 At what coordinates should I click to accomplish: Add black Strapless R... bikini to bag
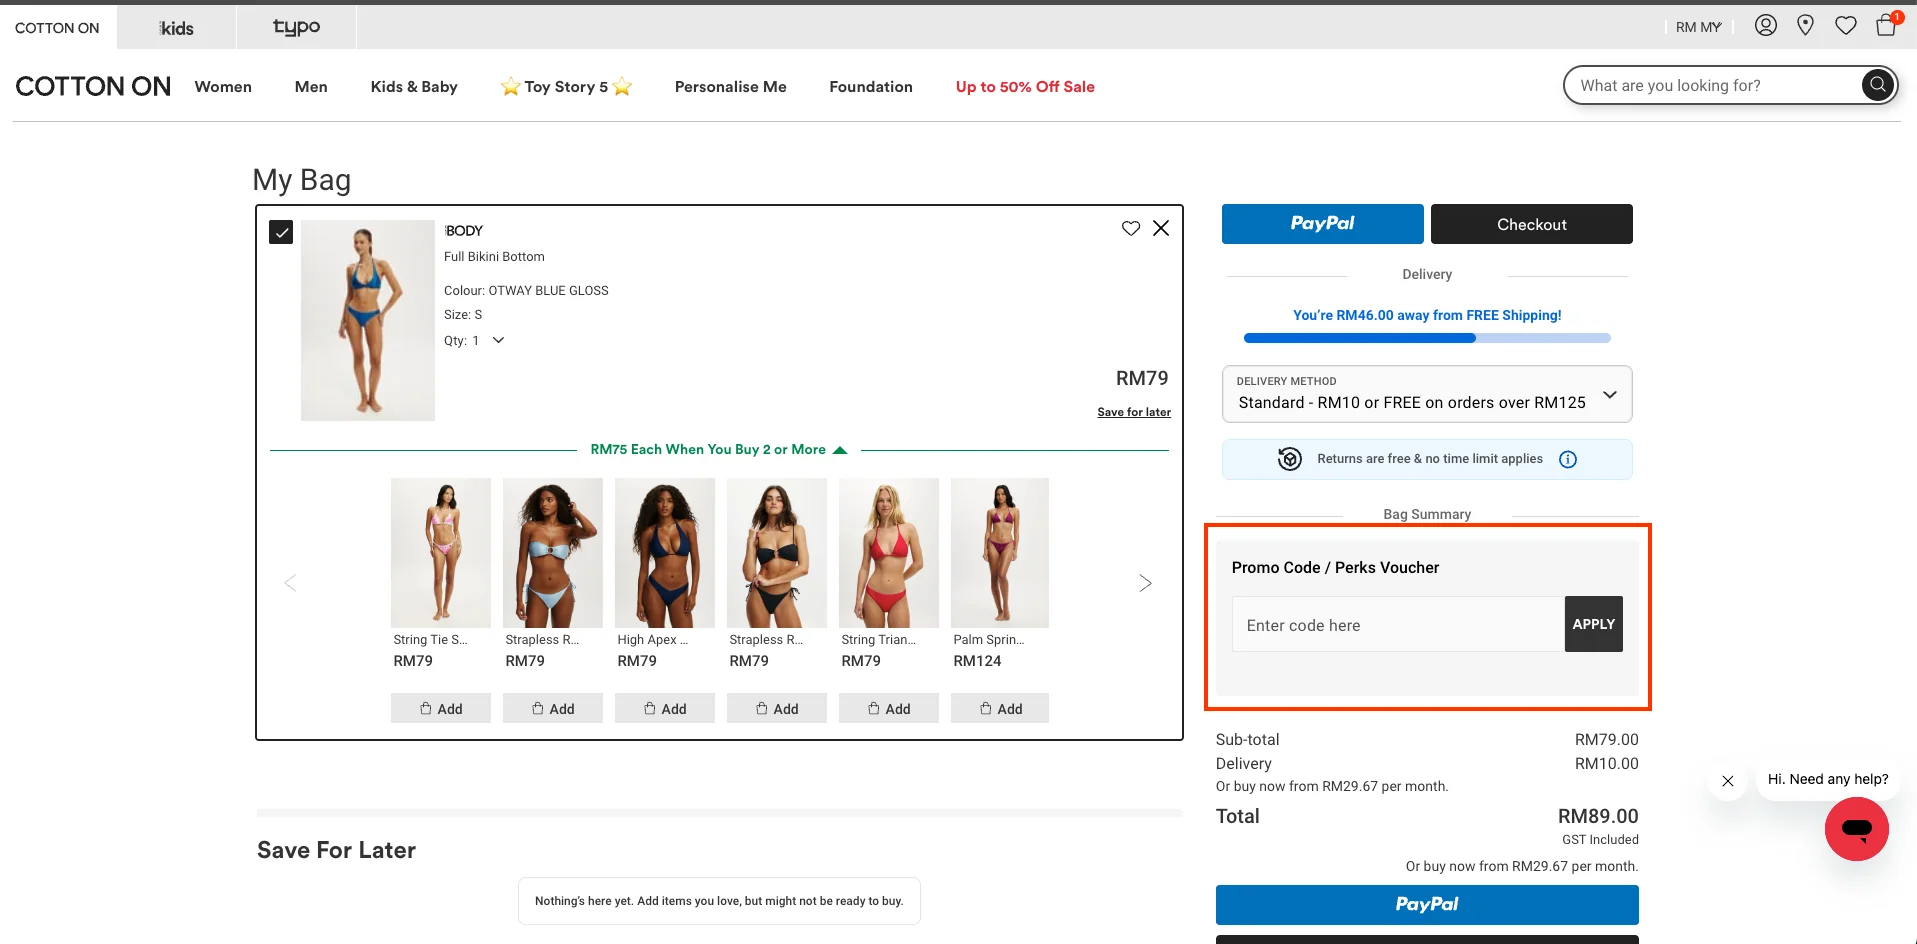coord(777,708)
